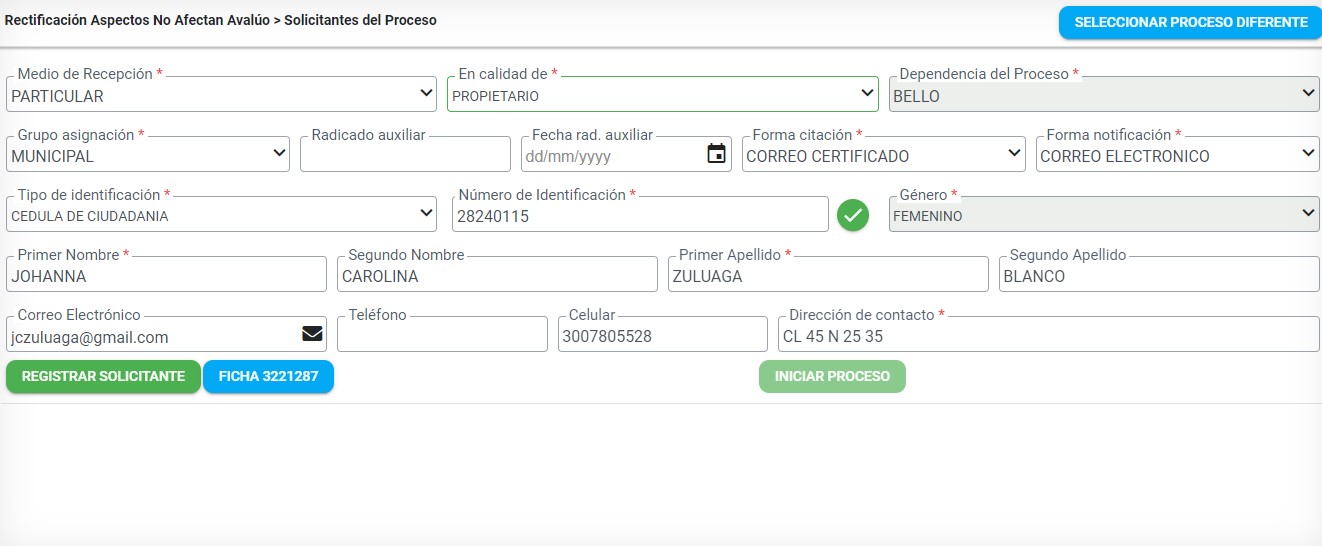Image resolution: width=1322 pixels, height=546 pixels.
Task: Open the Grupo asignación dropdown
Action: coord(148,154)
